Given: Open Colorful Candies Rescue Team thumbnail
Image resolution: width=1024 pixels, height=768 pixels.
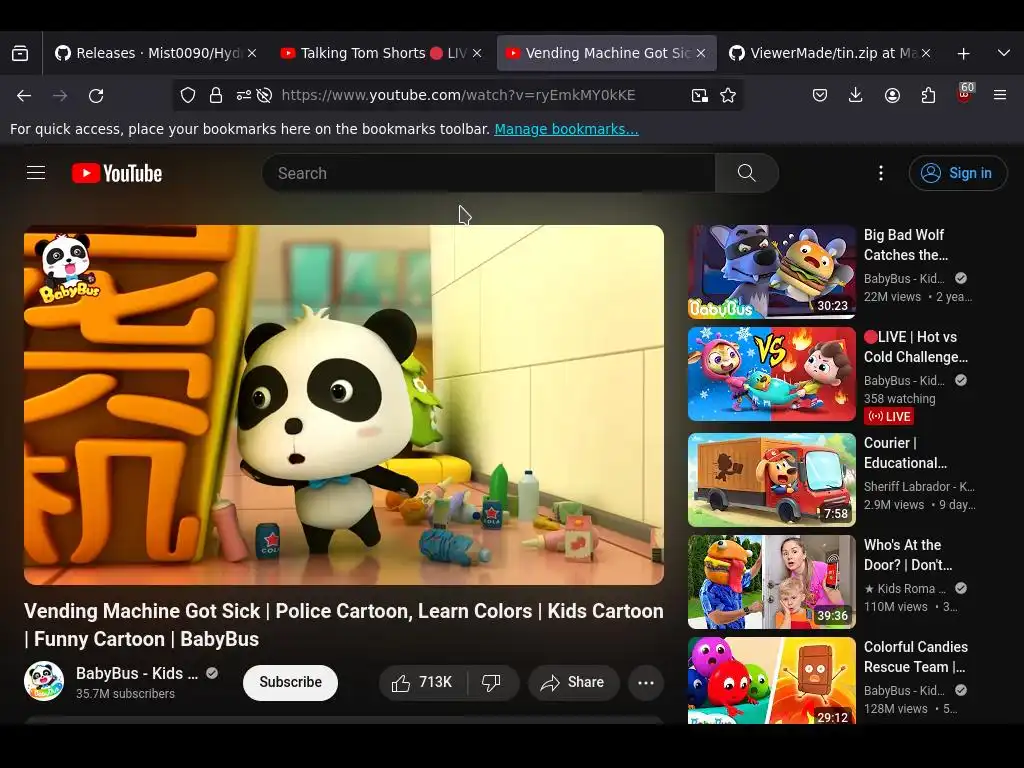Looking at the screenshot, I should (x=772, y=680).
